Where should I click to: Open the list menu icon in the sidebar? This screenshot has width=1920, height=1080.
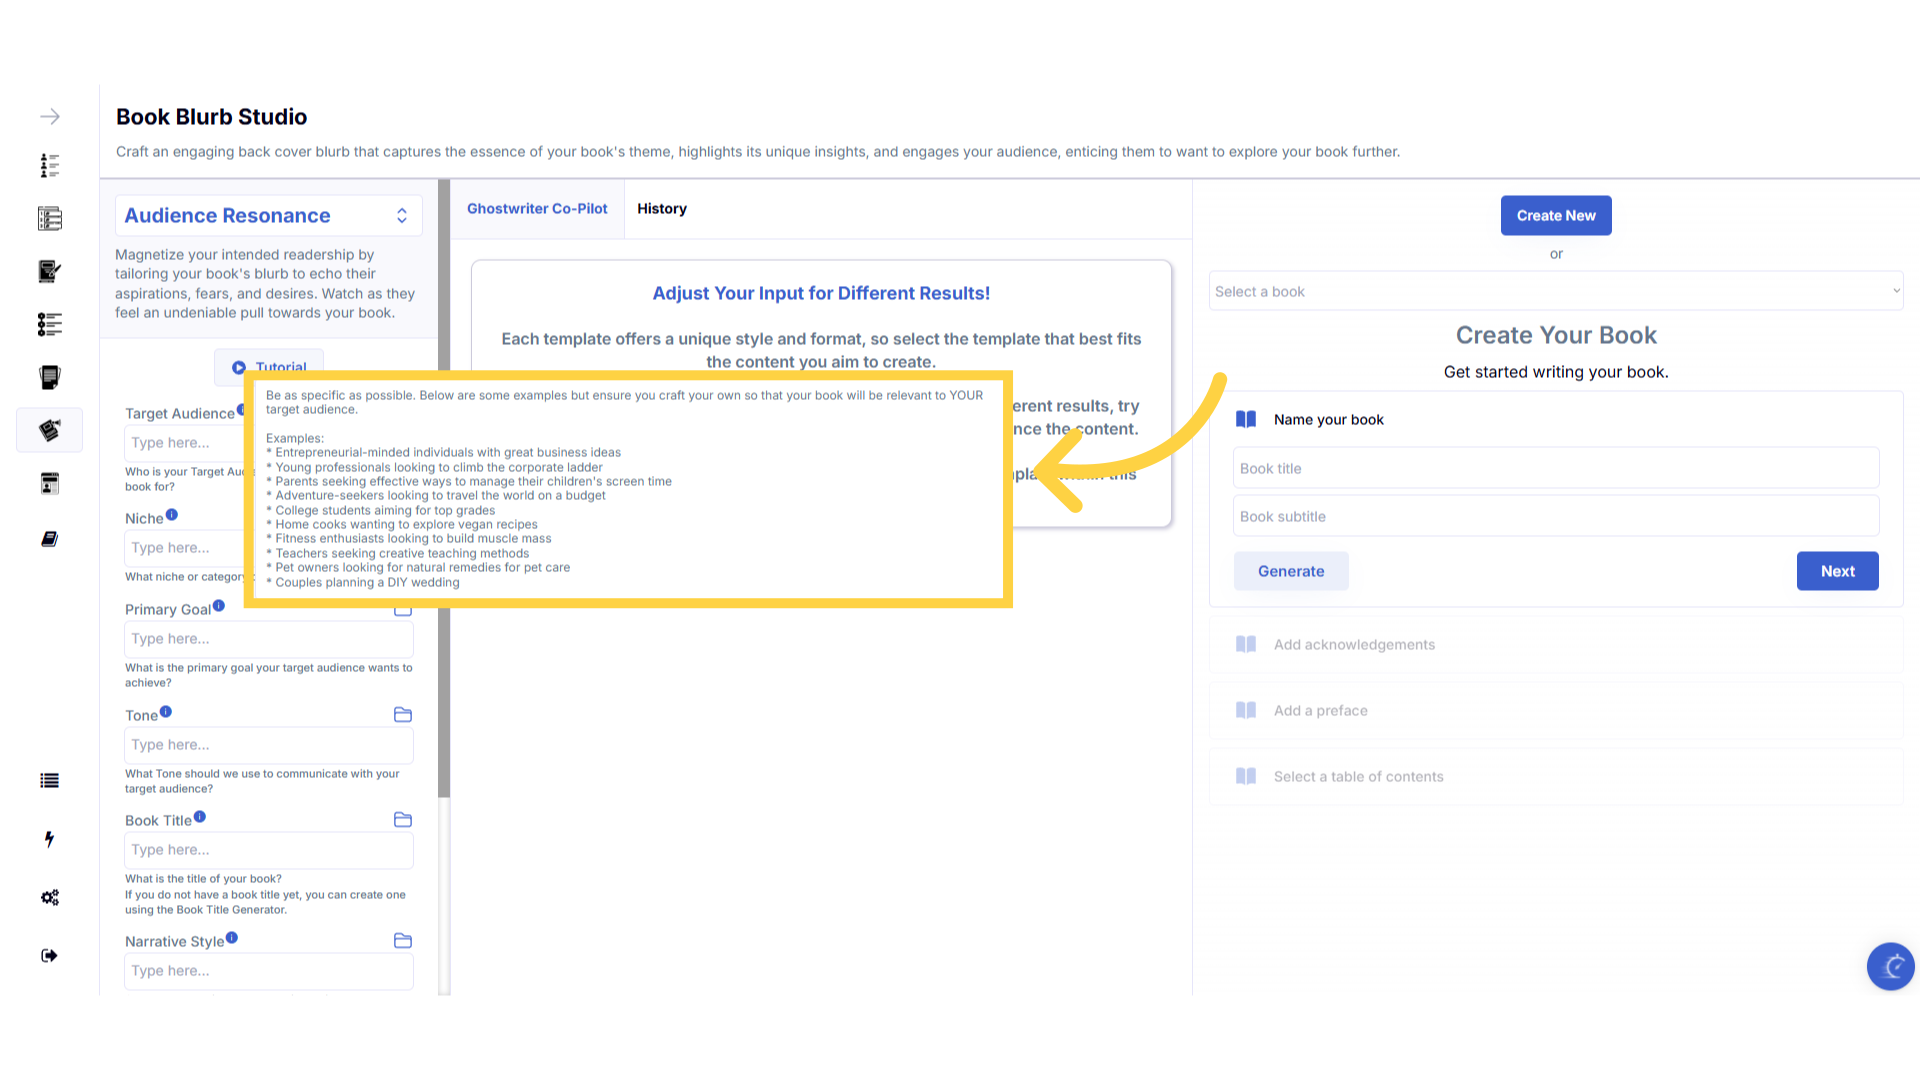(49, 781)
